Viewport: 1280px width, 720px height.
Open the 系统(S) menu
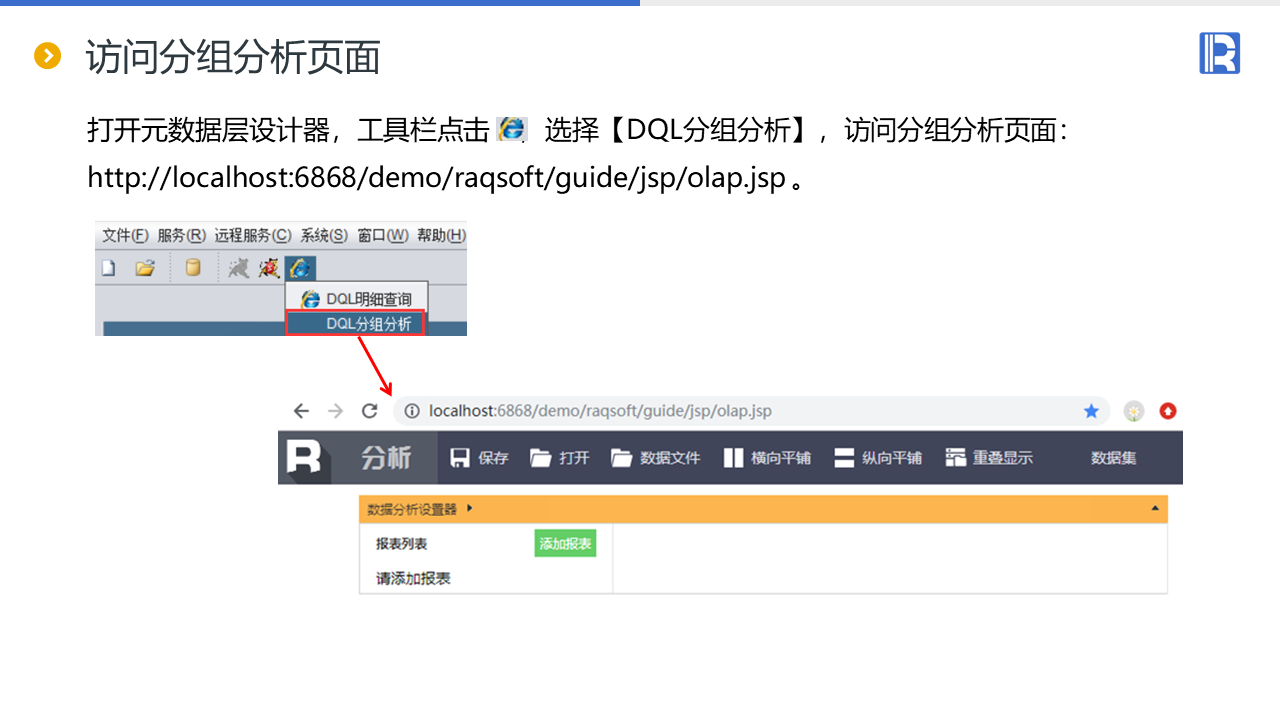click(x=324, y=236)
